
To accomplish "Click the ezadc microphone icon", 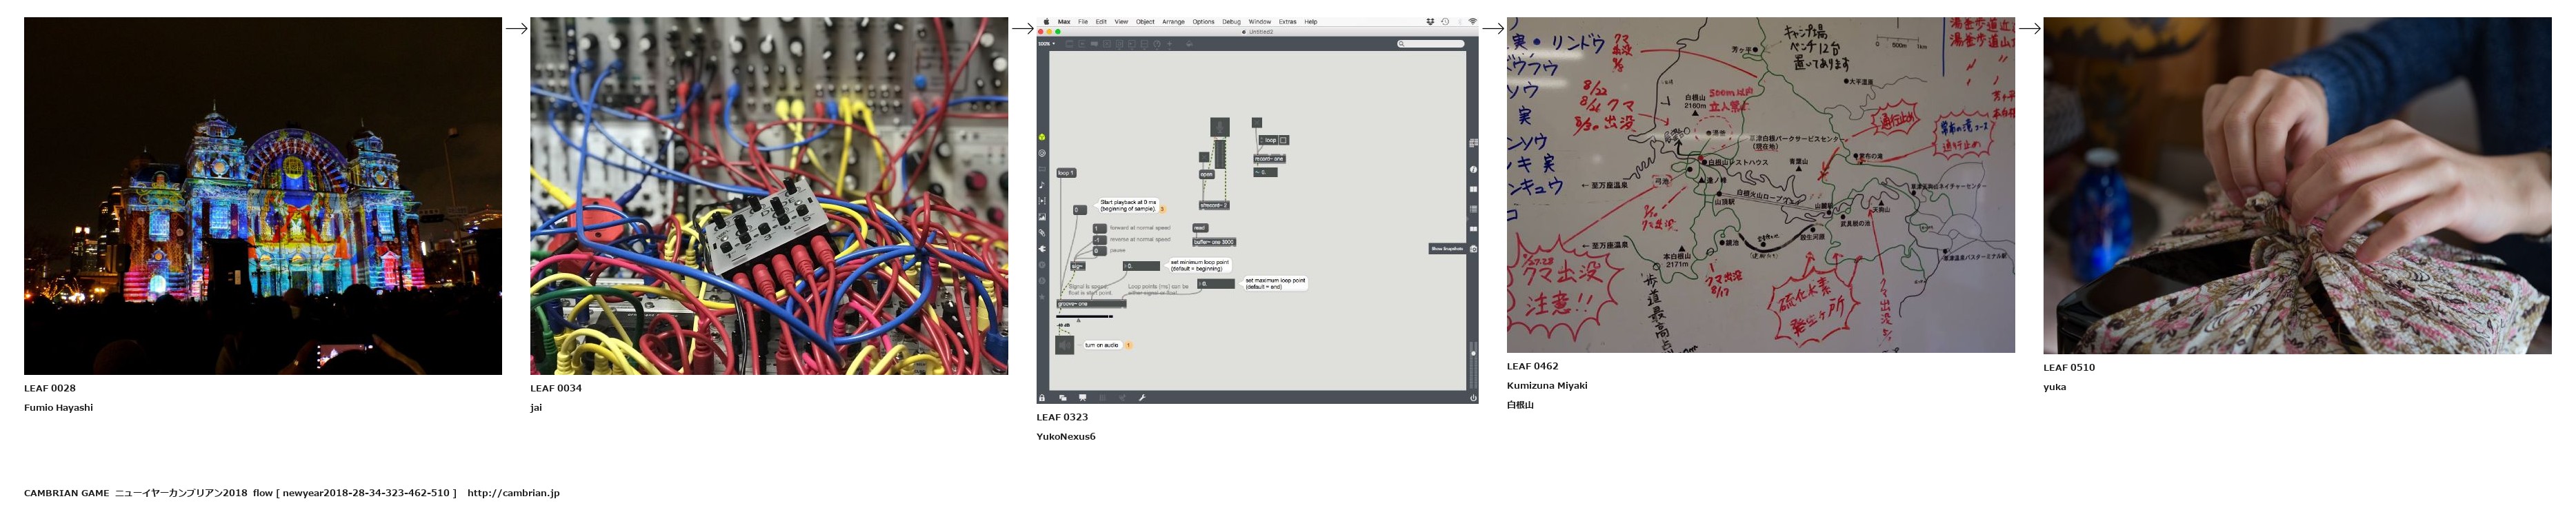I will click(x=1219, y=126).
